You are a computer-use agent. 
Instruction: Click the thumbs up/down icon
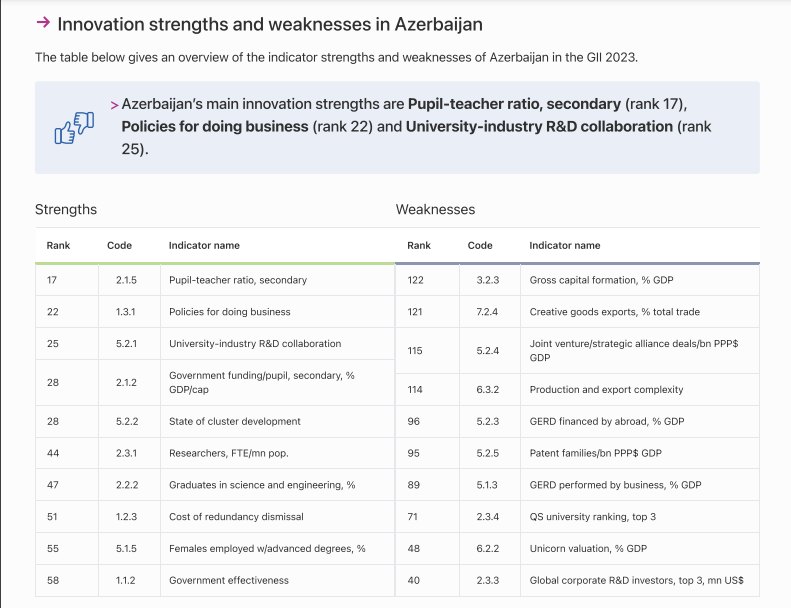[73, 128]
